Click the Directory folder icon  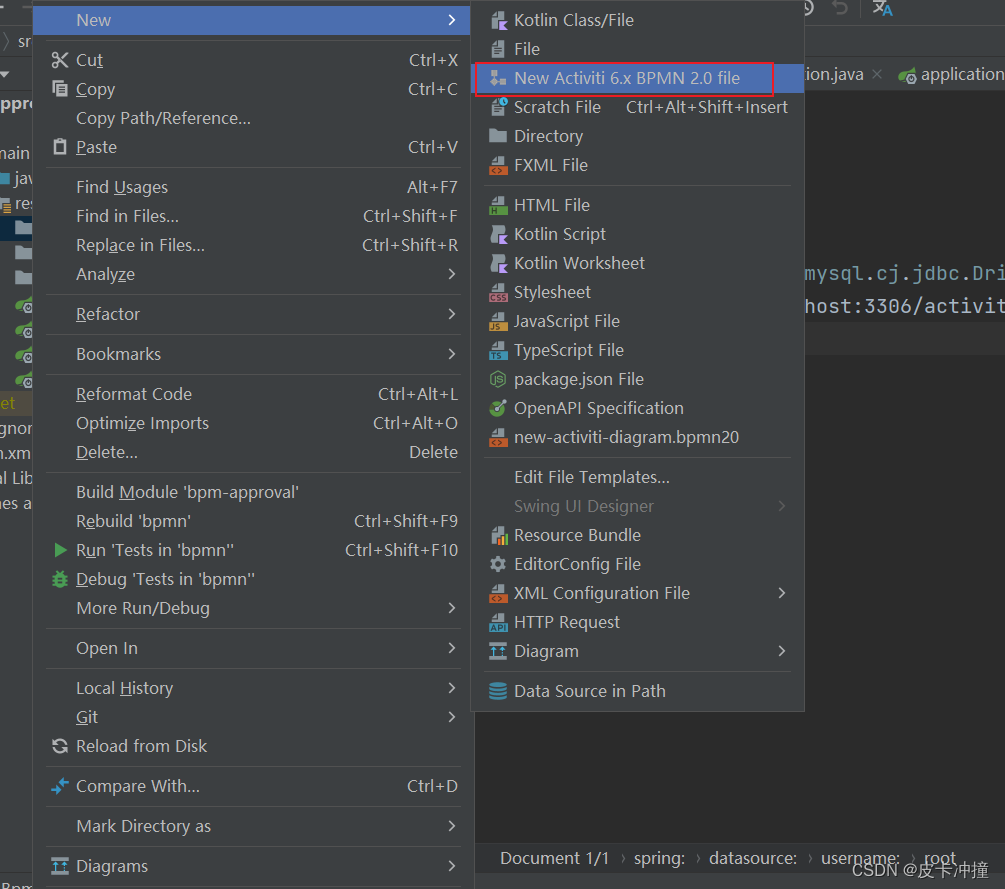(498, 136)
